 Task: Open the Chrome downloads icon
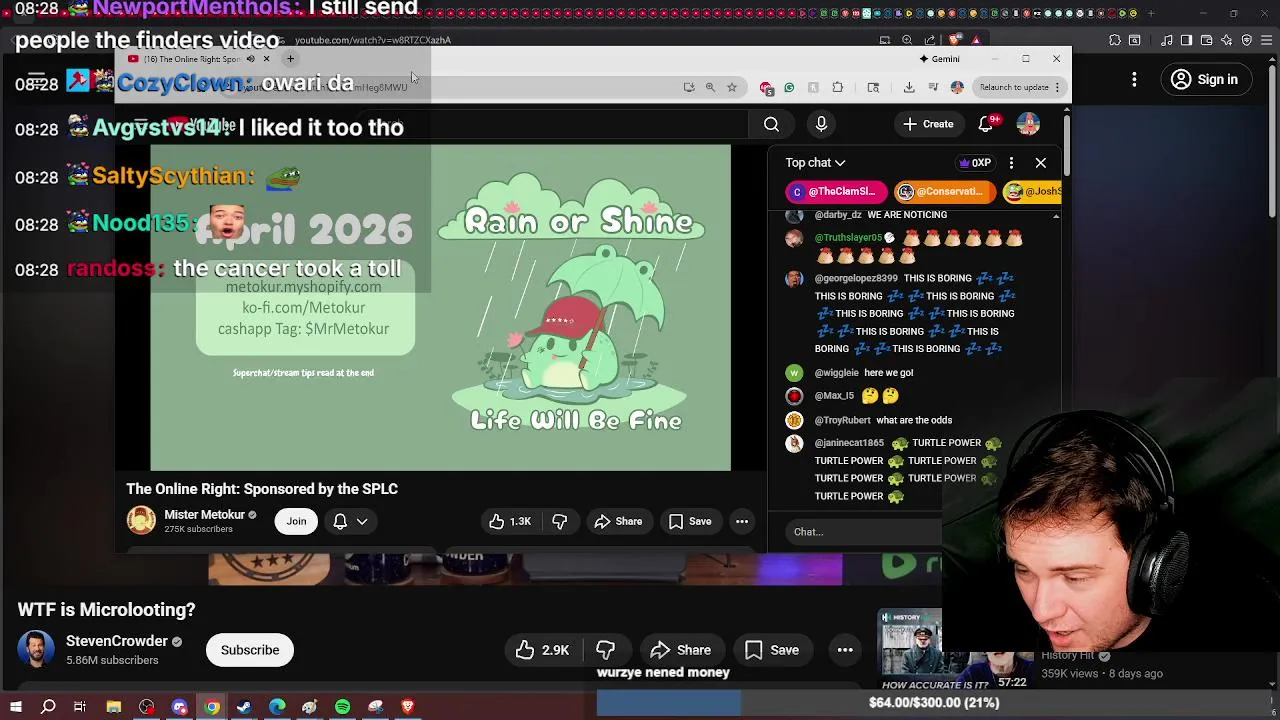(x=909, y=87)
